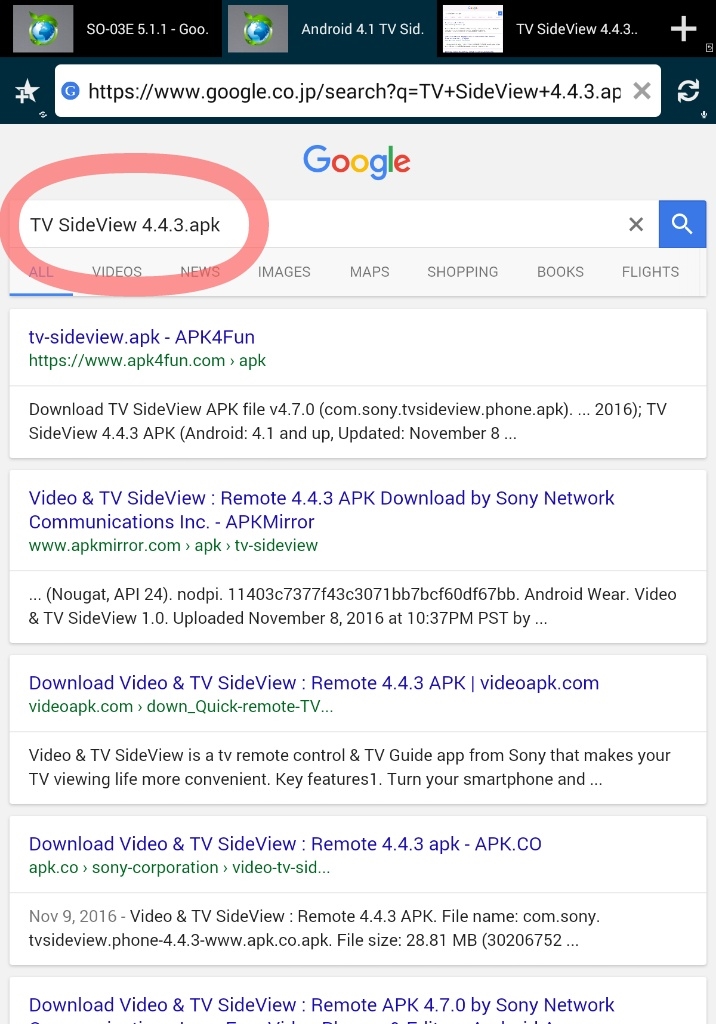
Task: Click the address bar URL field
Action: click(x=357, y=91)
